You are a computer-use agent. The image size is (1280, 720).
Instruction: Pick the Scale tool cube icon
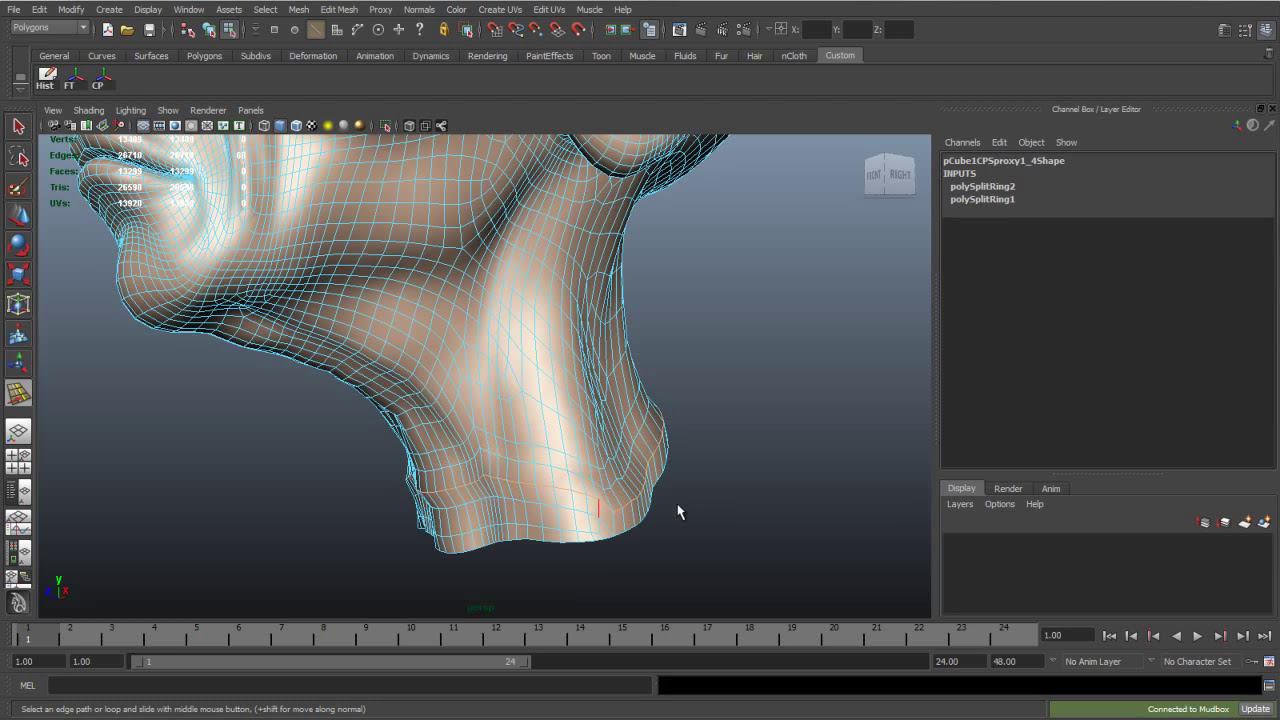[x=18, y=274]
